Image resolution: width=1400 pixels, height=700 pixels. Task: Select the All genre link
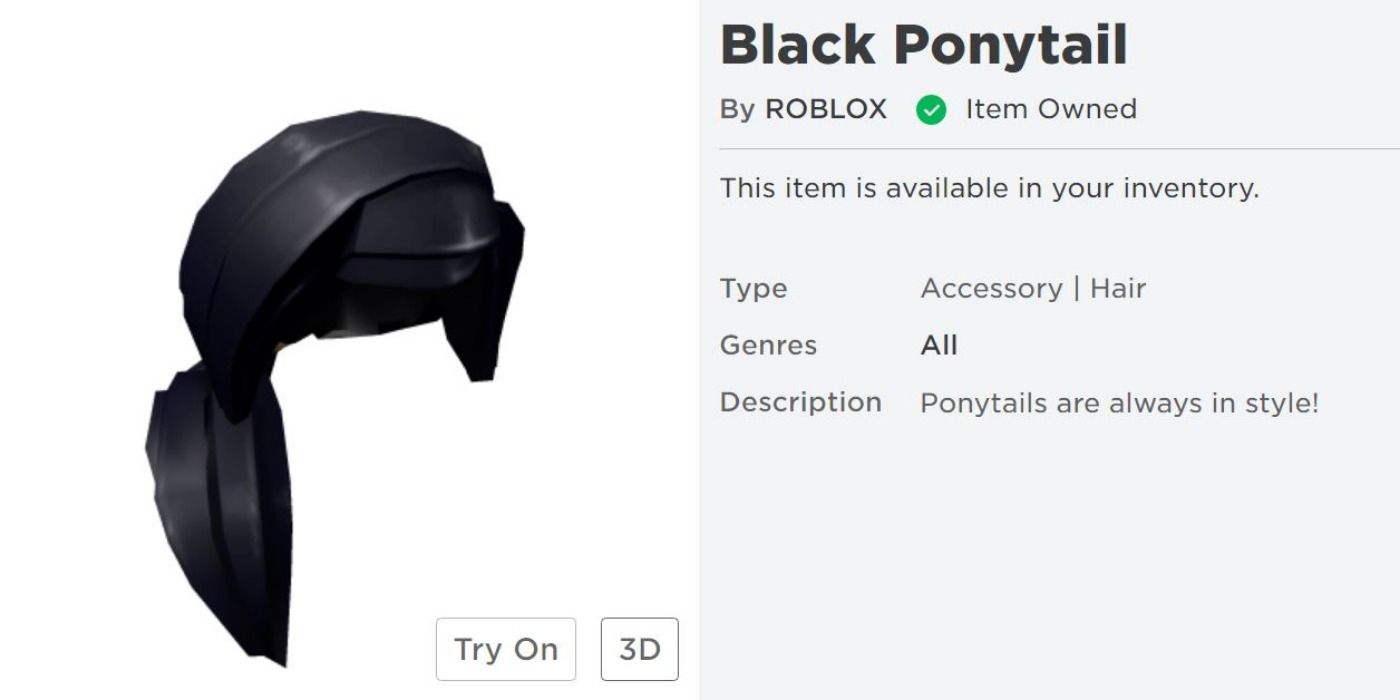coord(939,346)
